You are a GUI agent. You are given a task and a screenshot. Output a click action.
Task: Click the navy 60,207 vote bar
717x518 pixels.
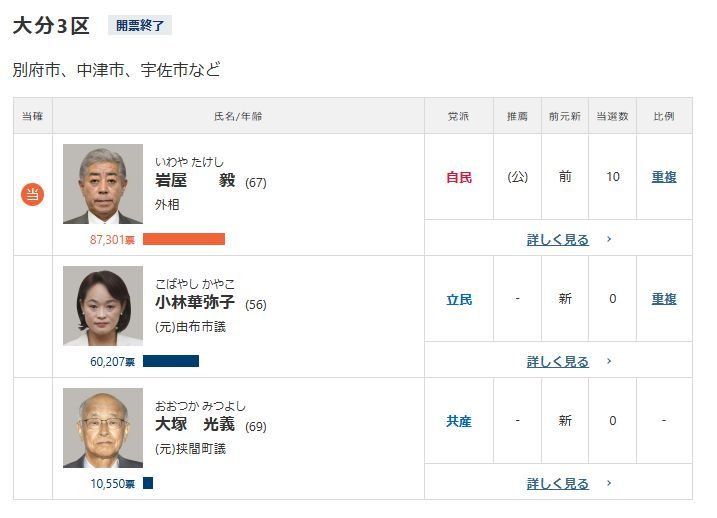point(171,361)
